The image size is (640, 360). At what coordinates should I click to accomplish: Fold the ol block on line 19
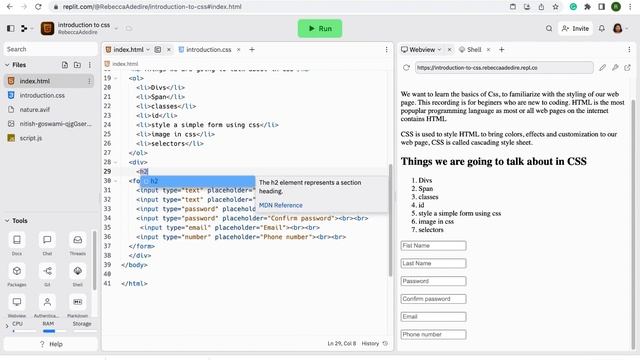[116, 78]
